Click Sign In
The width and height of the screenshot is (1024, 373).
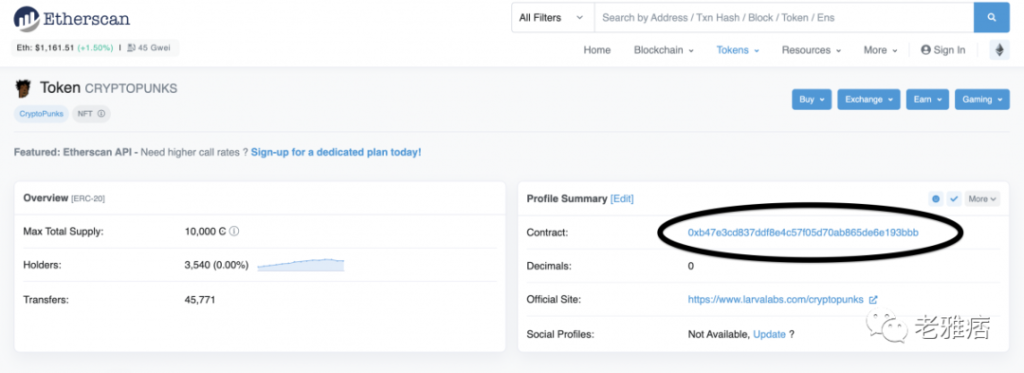(943, 50)
